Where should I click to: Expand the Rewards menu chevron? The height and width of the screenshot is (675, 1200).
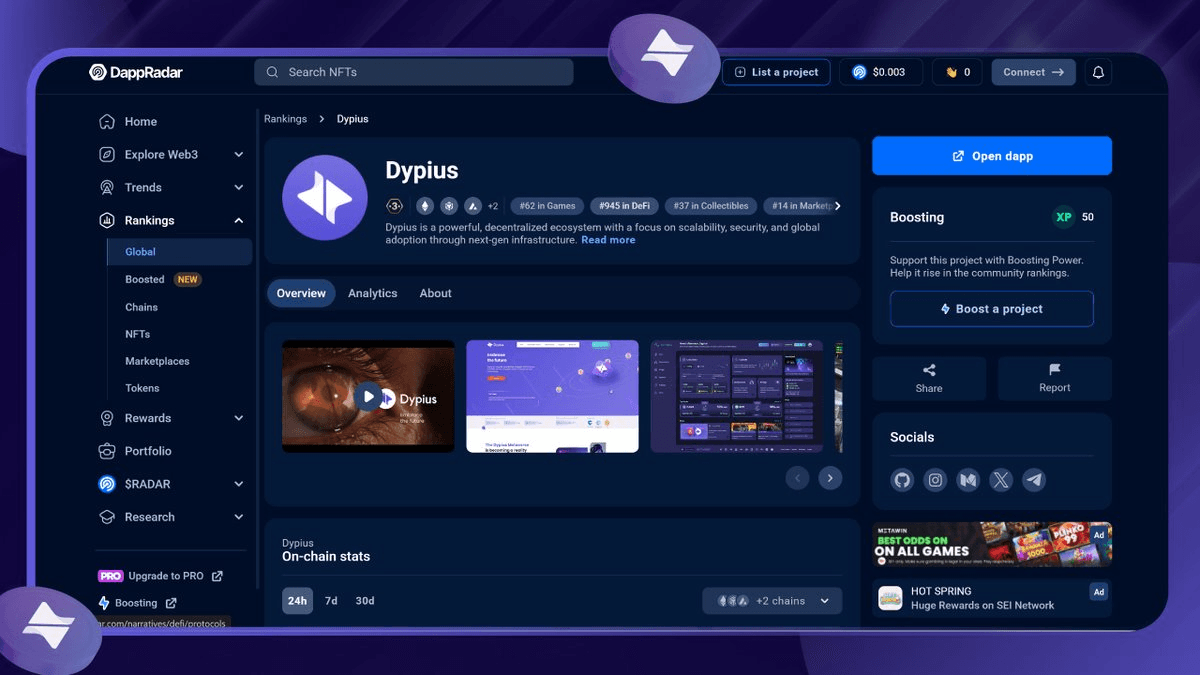point(238,418)
